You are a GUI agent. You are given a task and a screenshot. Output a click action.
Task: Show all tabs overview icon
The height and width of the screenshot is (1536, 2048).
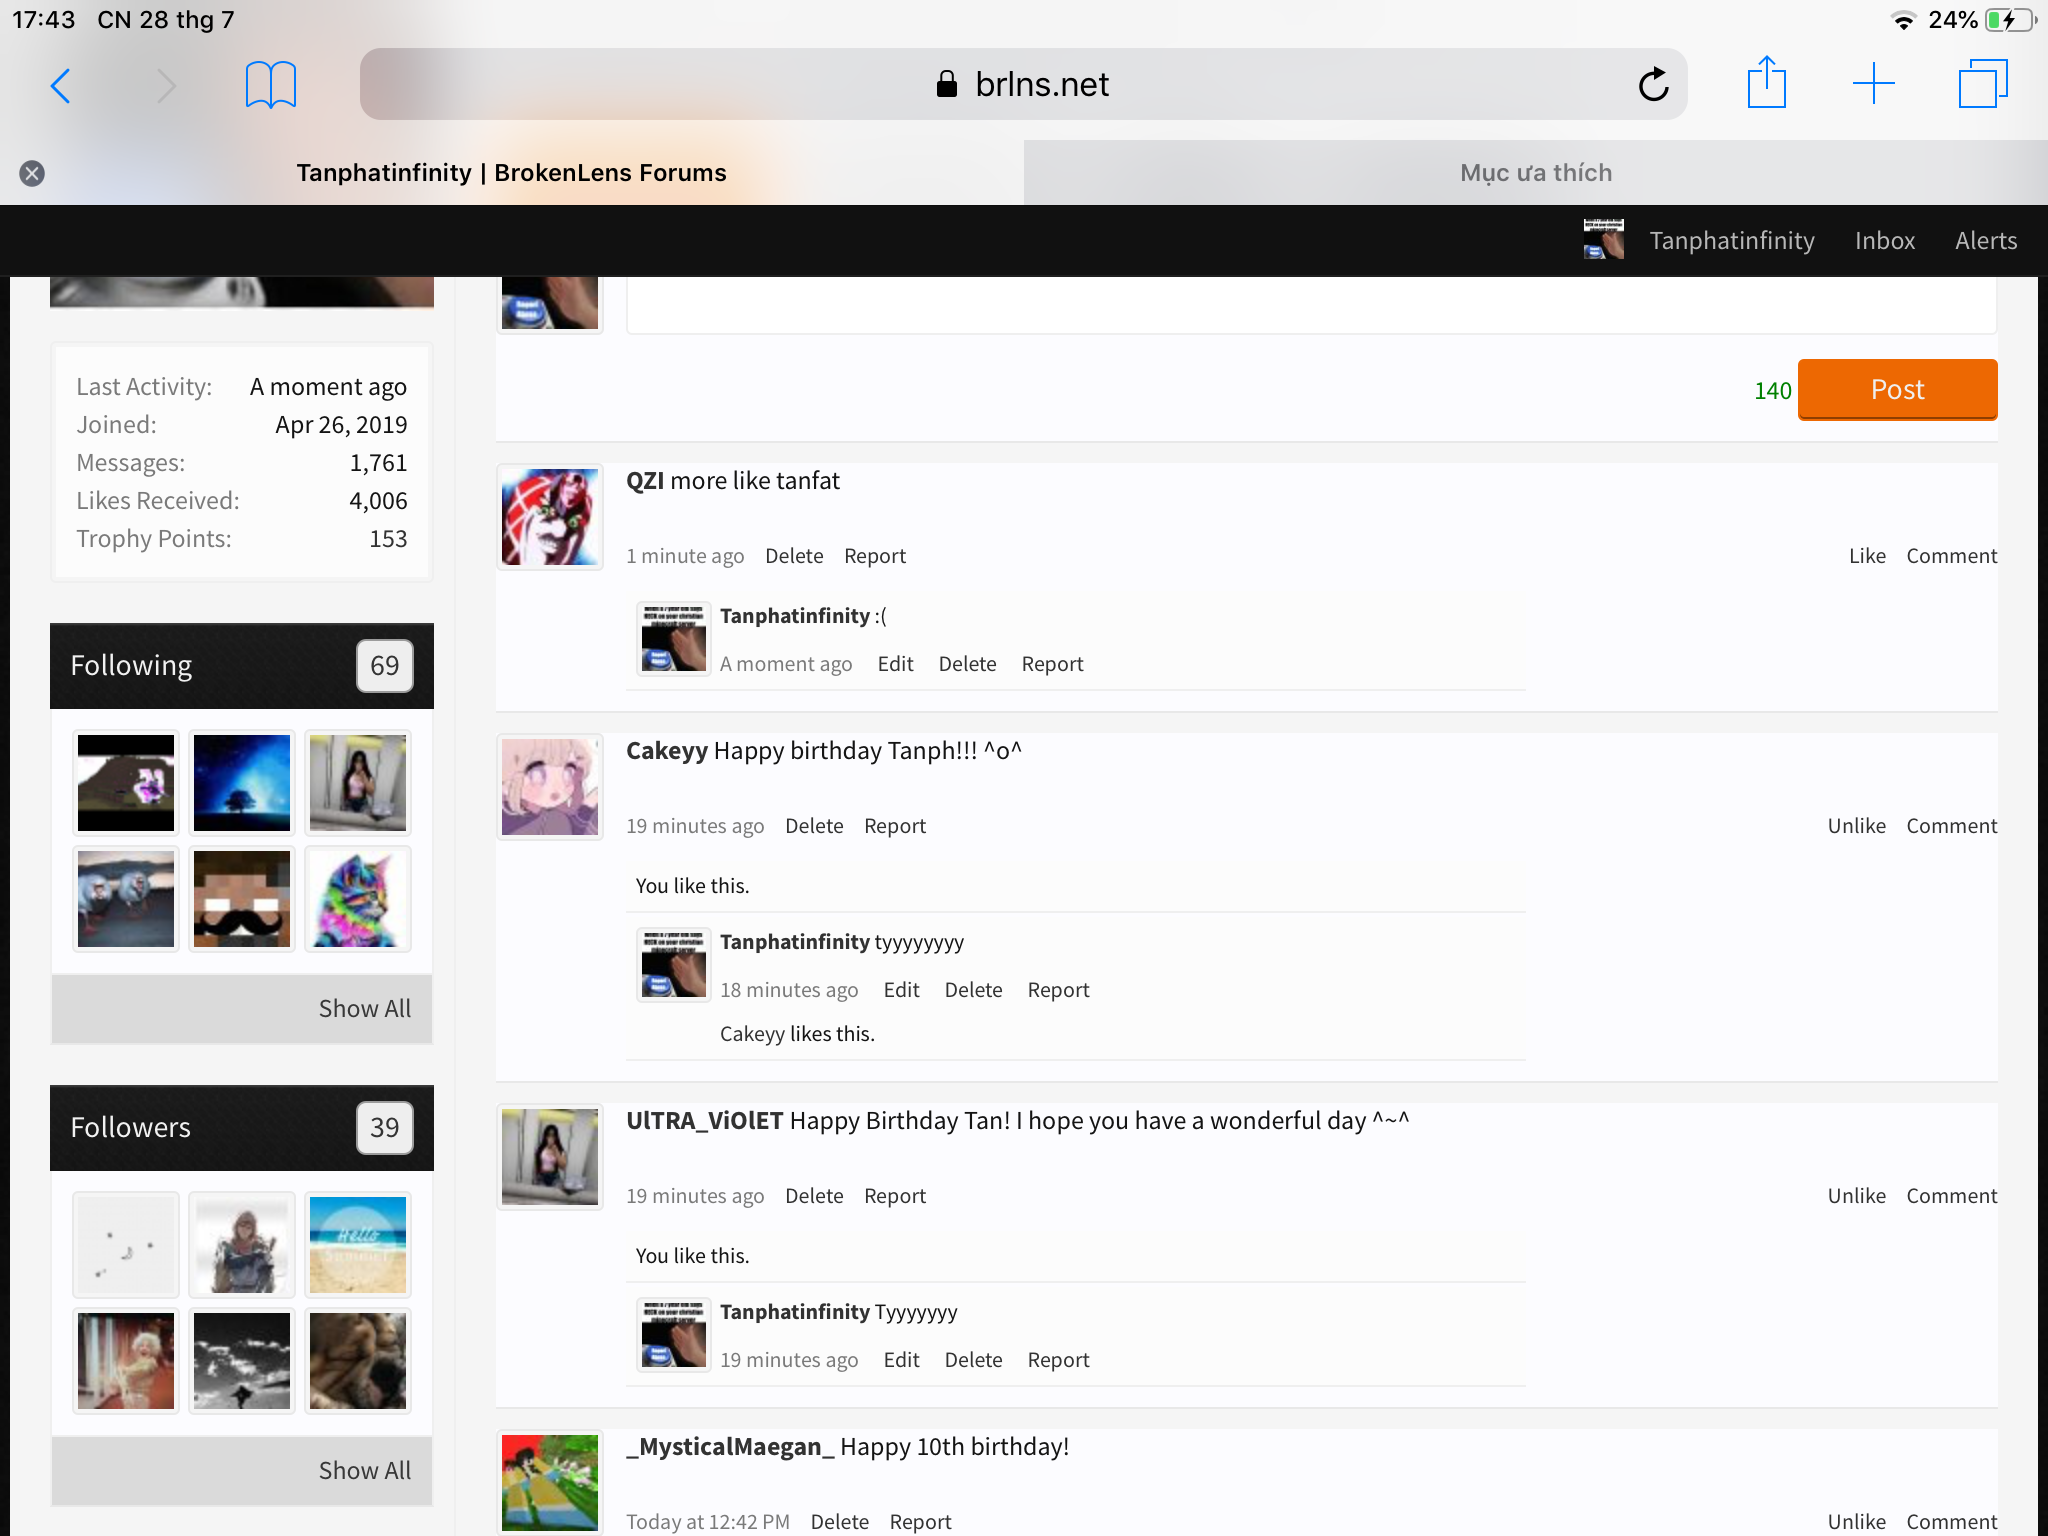click(1983, 84)
